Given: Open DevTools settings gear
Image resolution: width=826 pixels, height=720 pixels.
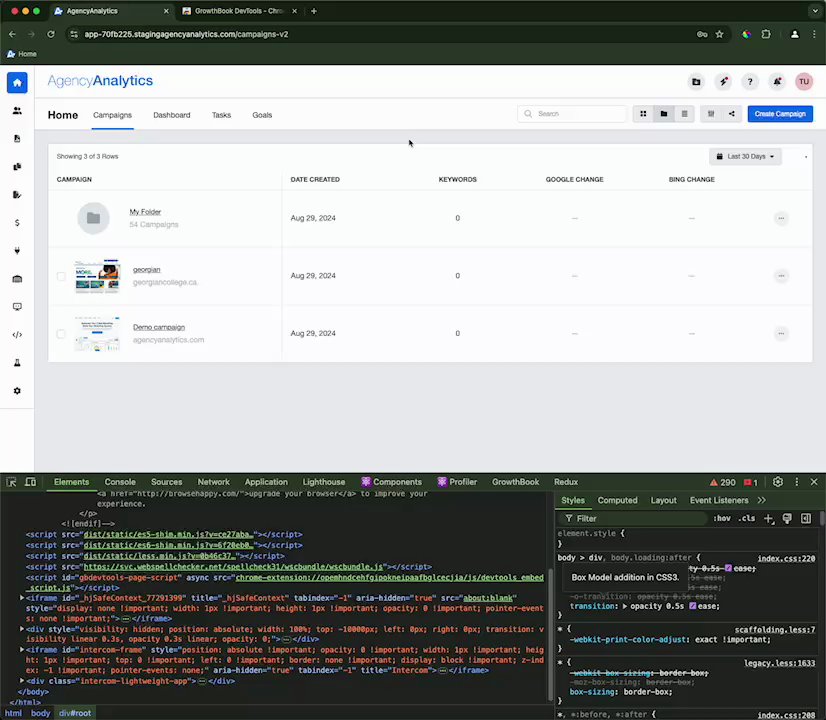Looking at the screenshot, I should 778,482.
